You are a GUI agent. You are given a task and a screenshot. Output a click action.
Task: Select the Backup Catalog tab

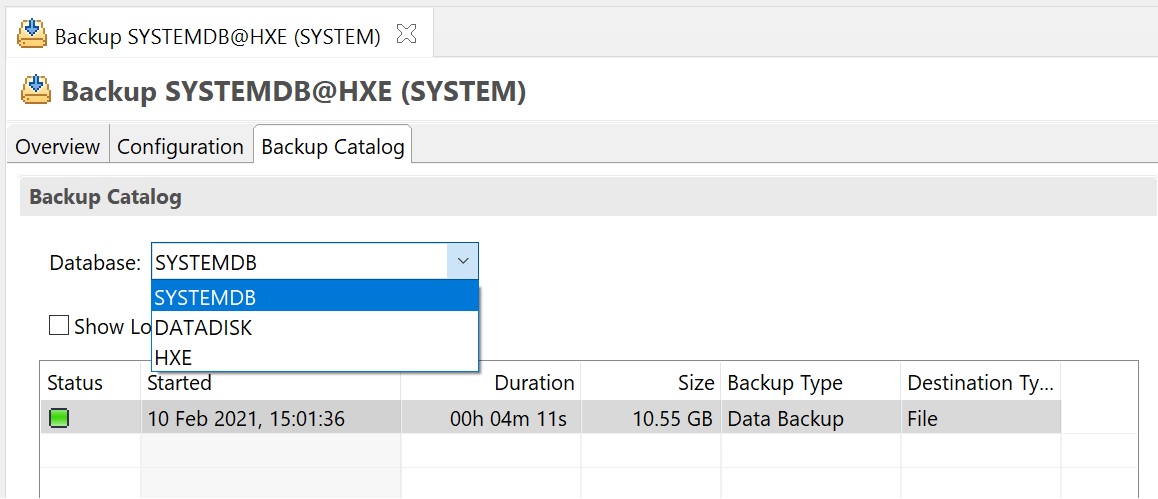333,147
